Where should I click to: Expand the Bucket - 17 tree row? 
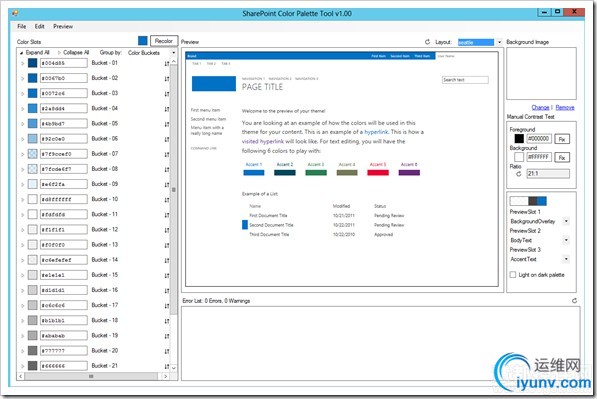coord(22,306)
